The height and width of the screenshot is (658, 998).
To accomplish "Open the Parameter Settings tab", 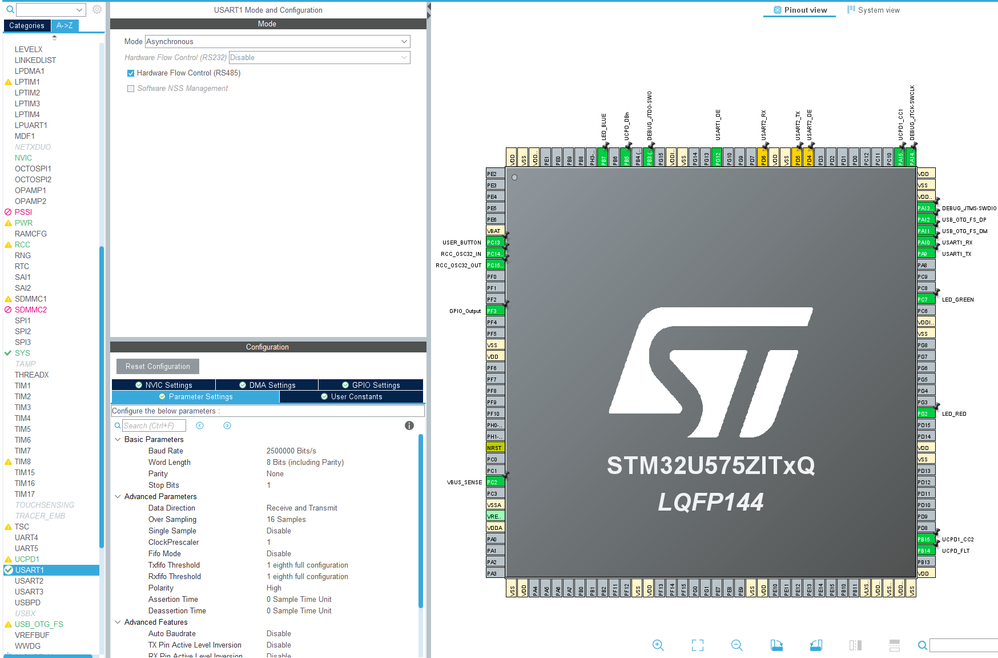I will tap(195, 396).
